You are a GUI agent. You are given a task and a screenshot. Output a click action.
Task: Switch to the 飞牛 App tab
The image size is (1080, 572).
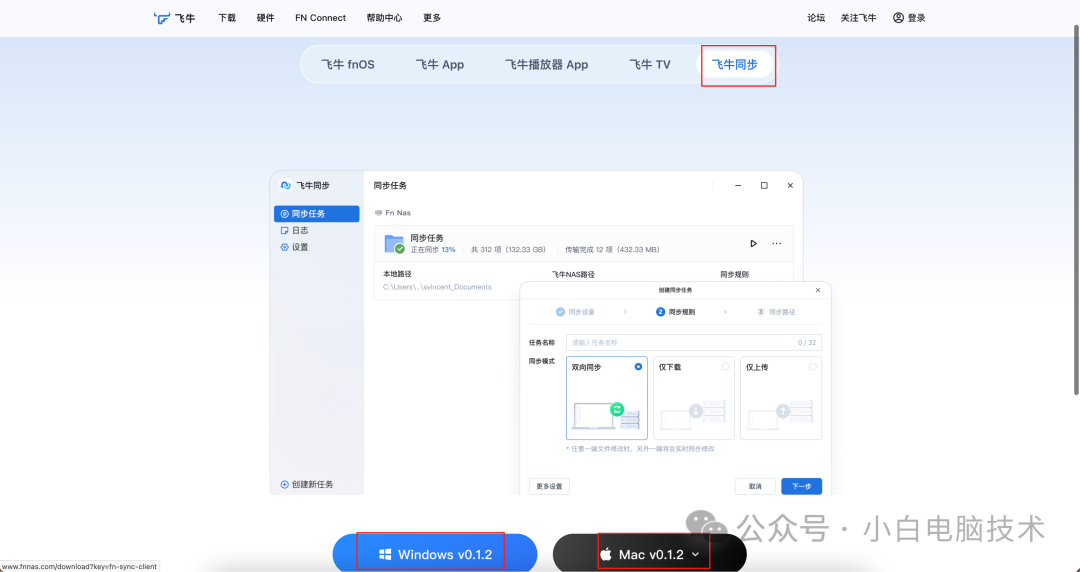(x=439, y=65)
